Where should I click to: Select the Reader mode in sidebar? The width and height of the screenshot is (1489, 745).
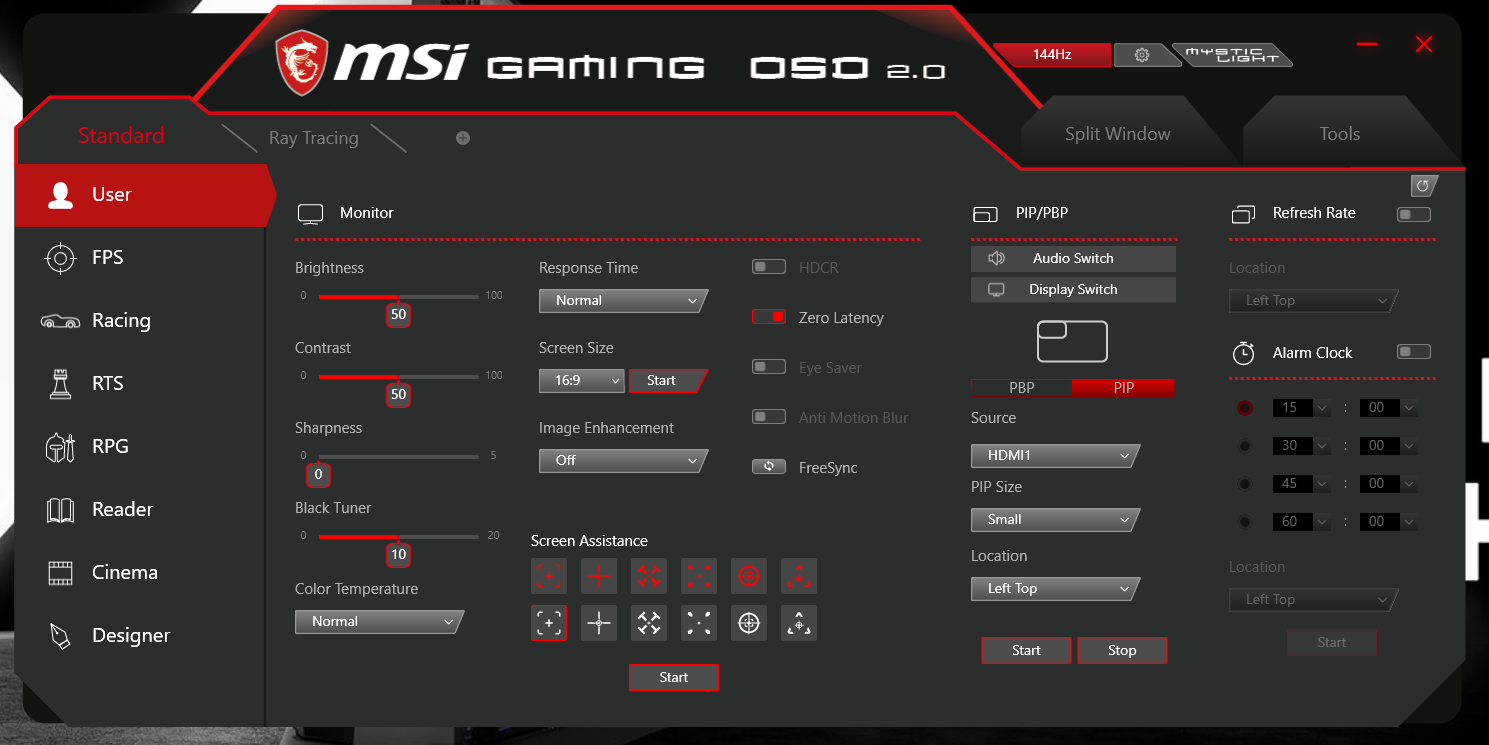(x=140, y=510)
